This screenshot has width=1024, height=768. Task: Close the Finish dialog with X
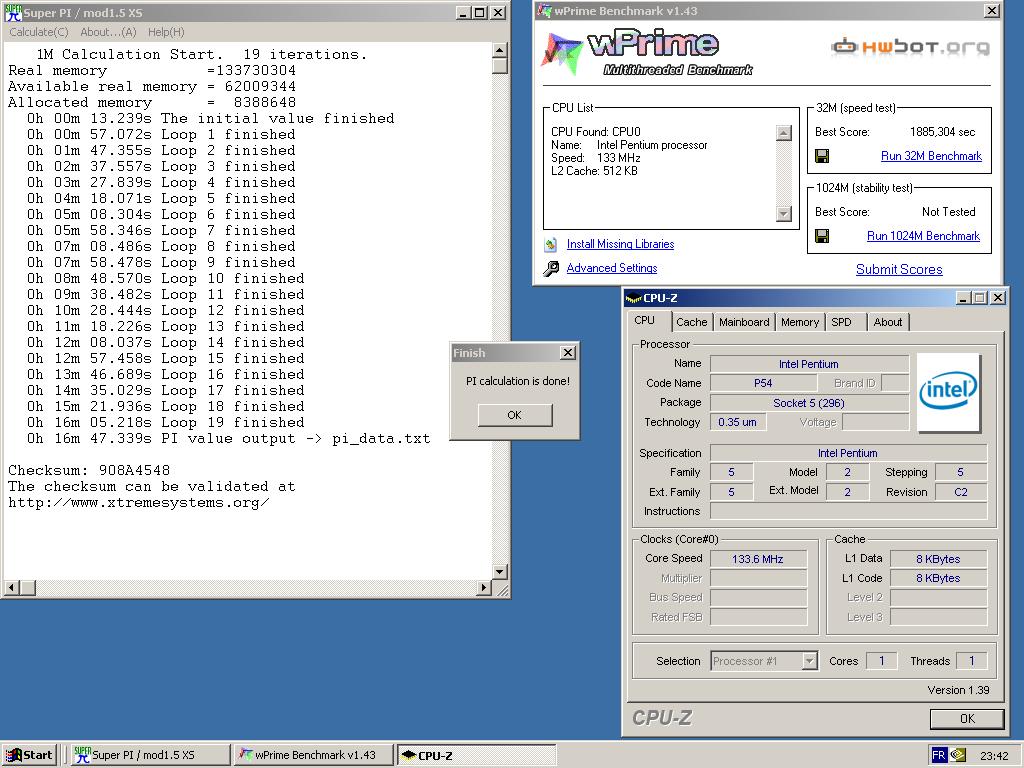point(568,353)
